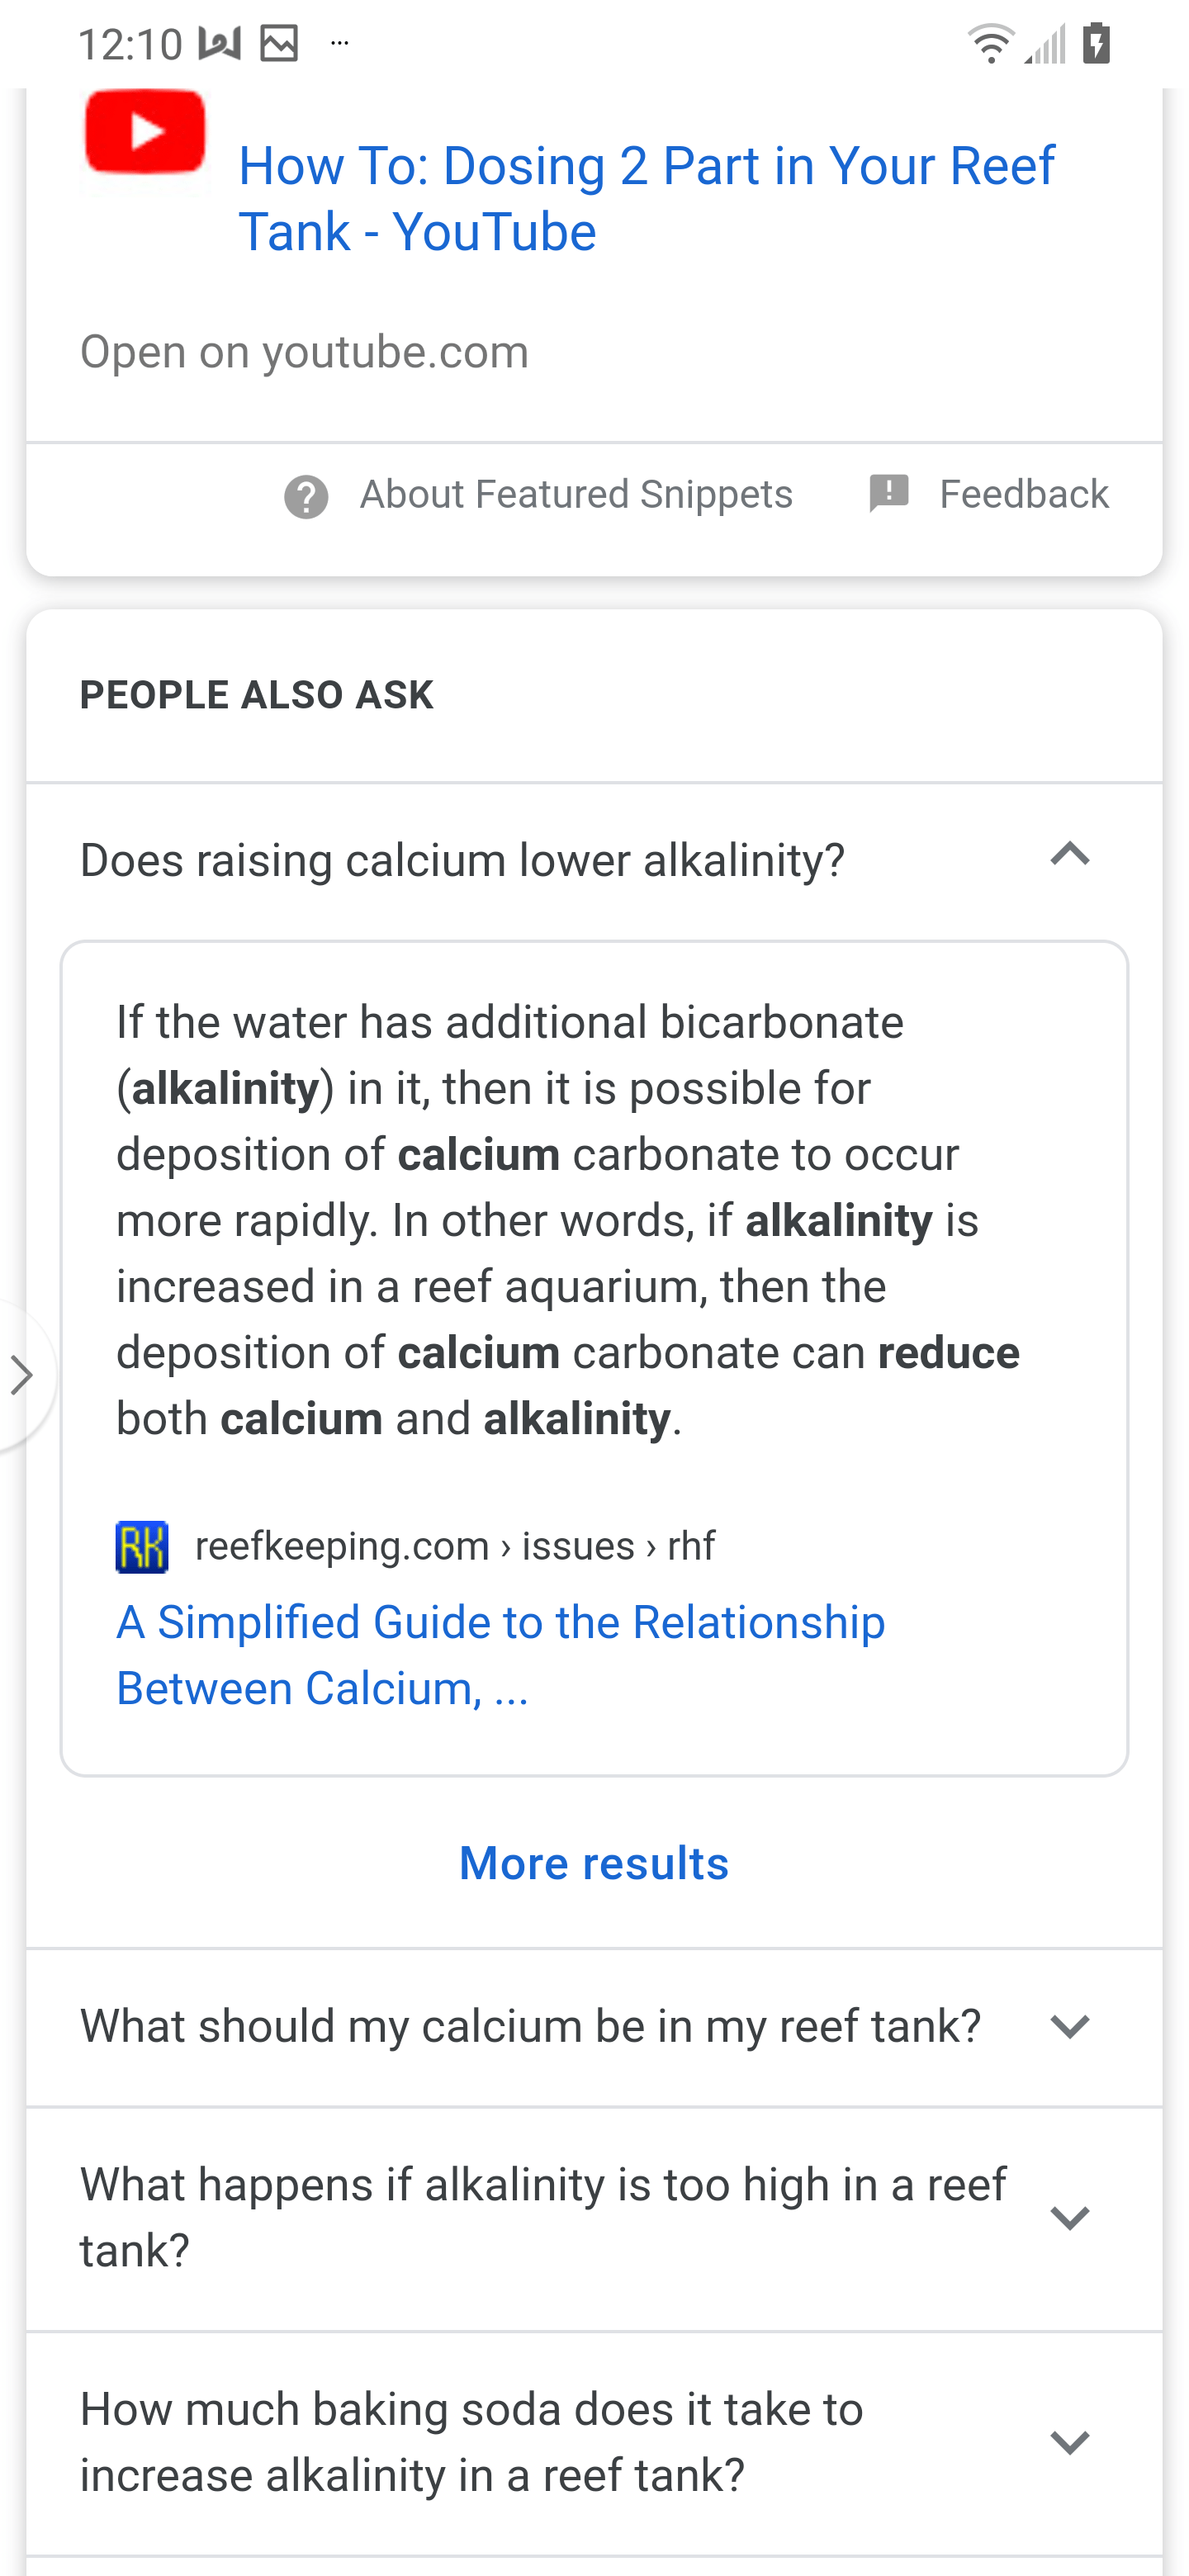Expand the baking soda question chevron
The width and height of the screenshot is (1189, 2576).
1069,2442
